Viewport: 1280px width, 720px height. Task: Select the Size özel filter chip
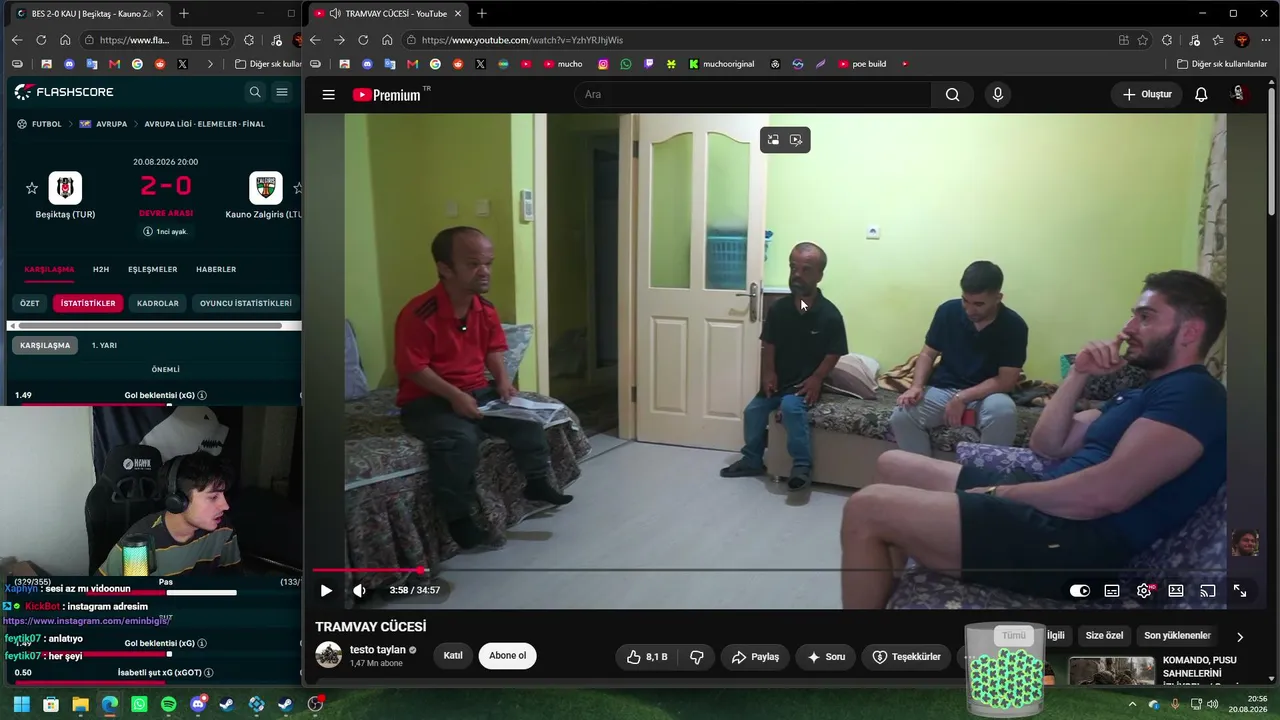[x=1104, y=636]
